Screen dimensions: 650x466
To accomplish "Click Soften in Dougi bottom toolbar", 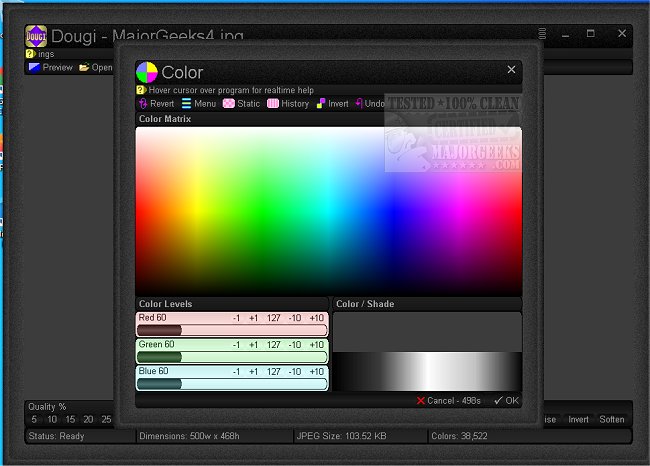I will (x=612, y=420).
